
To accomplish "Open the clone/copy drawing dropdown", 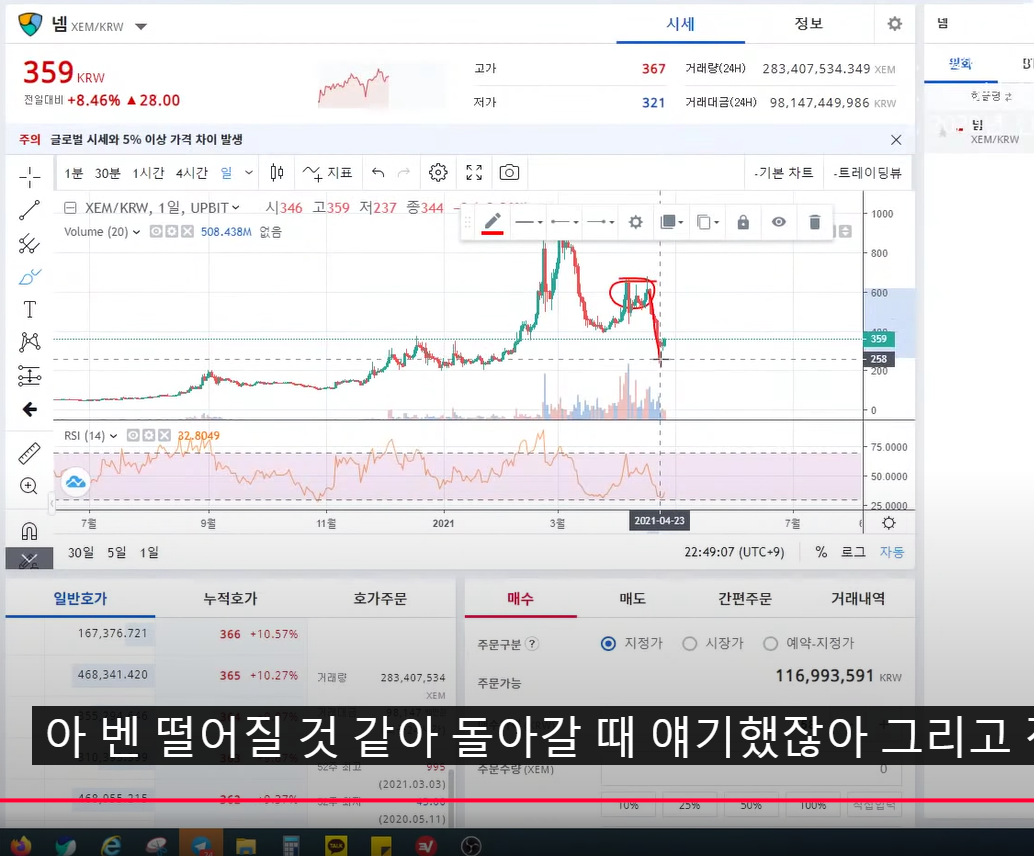I will click(708, 222).
